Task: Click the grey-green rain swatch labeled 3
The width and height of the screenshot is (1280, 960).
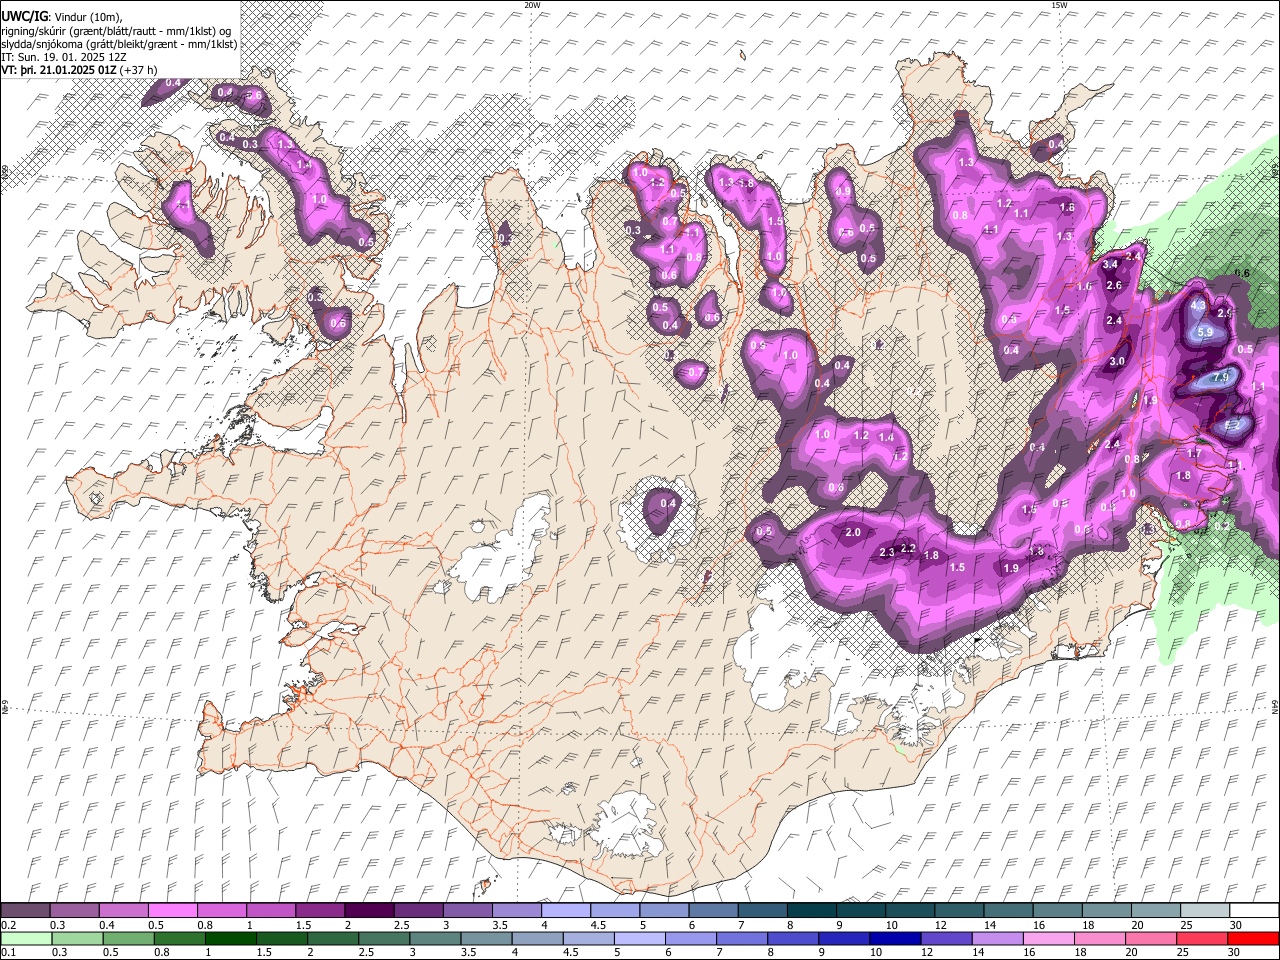Action: coord(437,939)
